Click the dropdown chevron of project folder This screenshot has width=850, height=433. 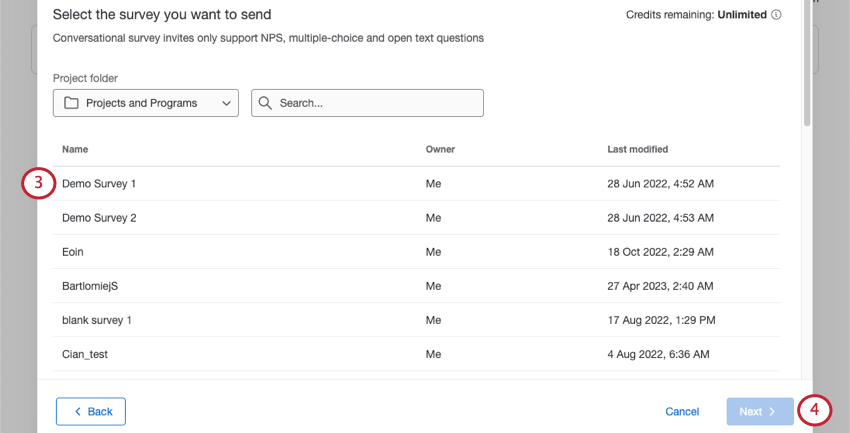click(x=223, y=103)
